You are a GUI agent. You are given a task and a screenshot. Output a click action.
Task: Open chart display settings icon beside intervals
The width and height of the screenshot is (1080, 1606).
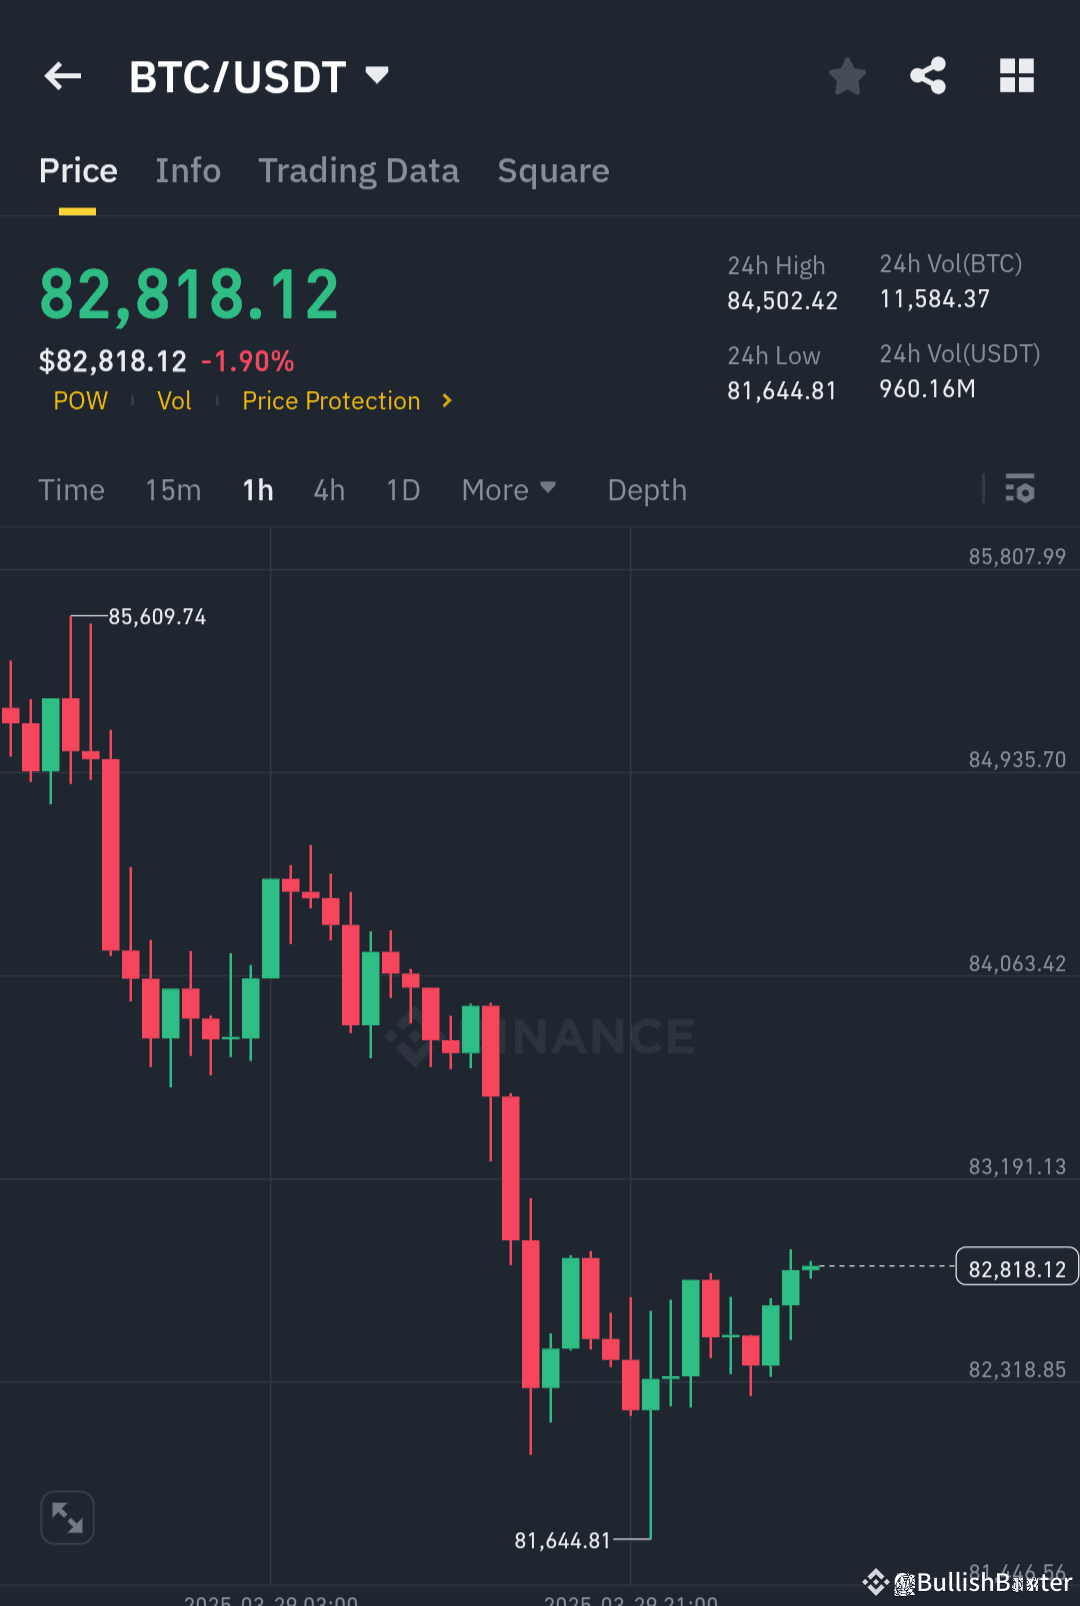click(x=1021, y=490)
